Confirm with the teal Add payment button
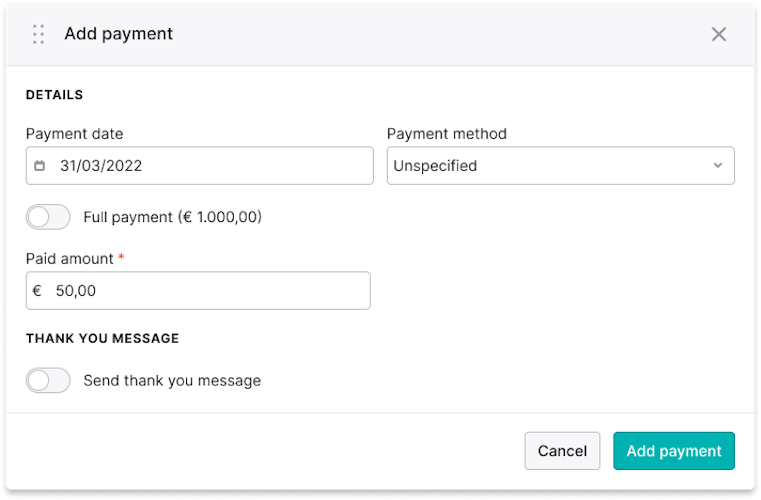Viewport: 761px width, 500px height. point(673,451)
